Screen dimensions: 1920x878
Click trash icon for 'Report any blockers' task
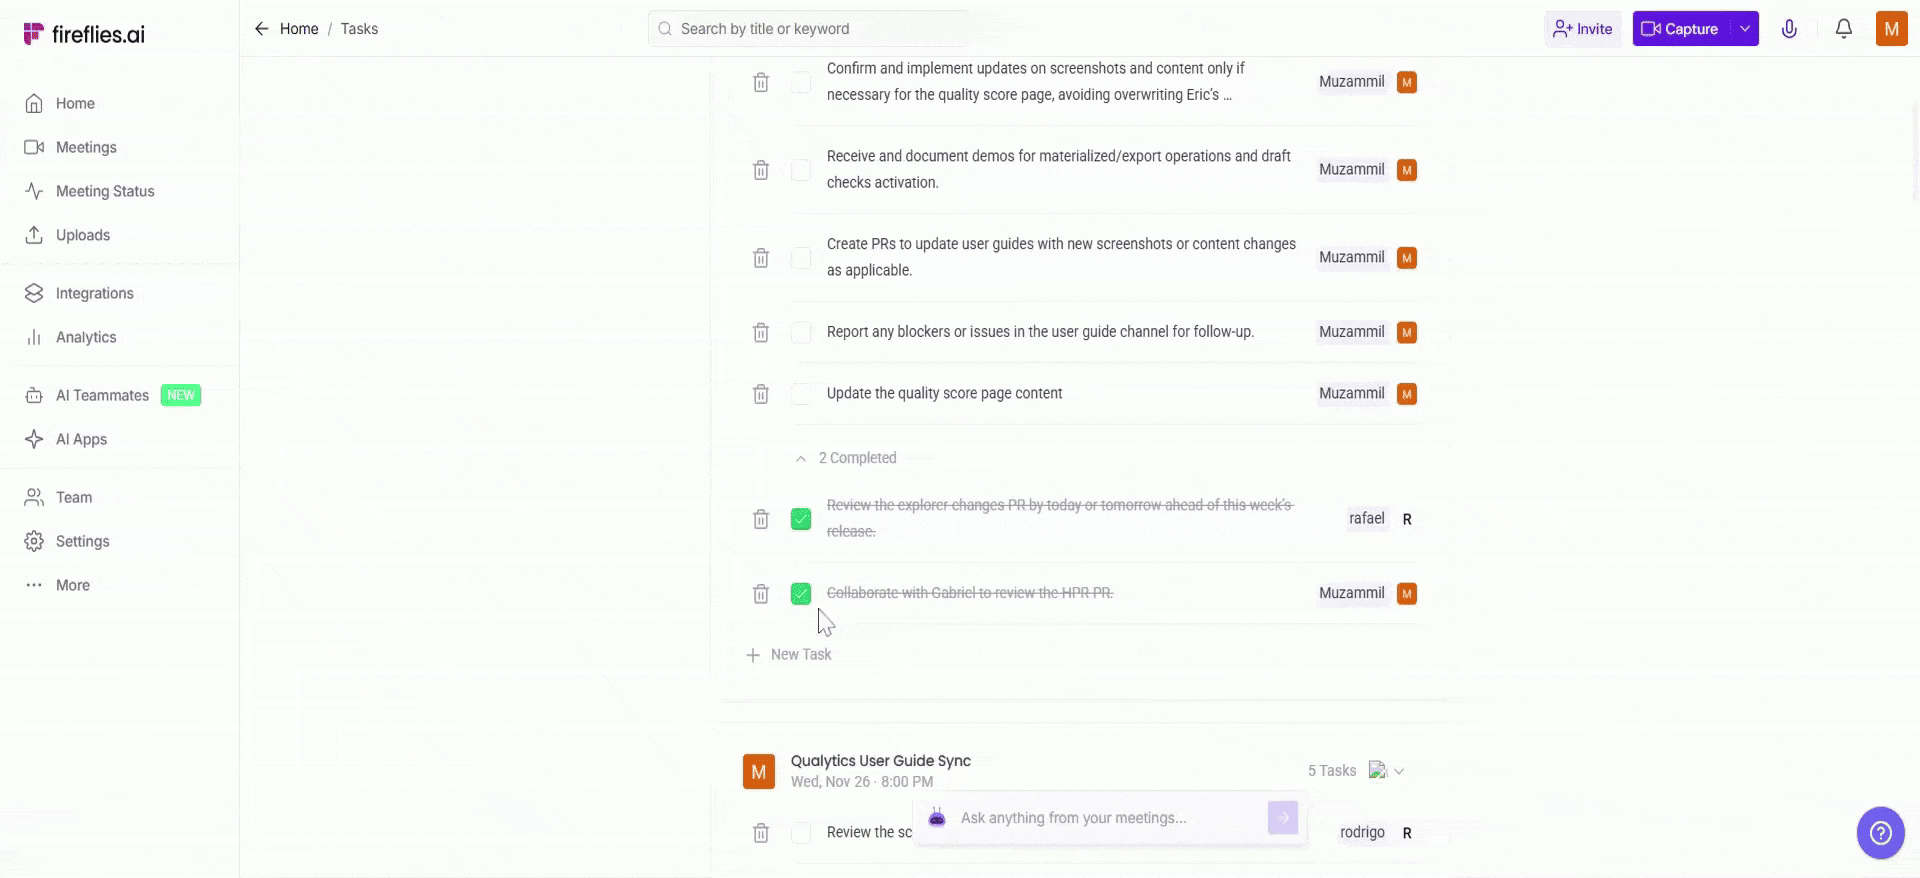[761, 332]
